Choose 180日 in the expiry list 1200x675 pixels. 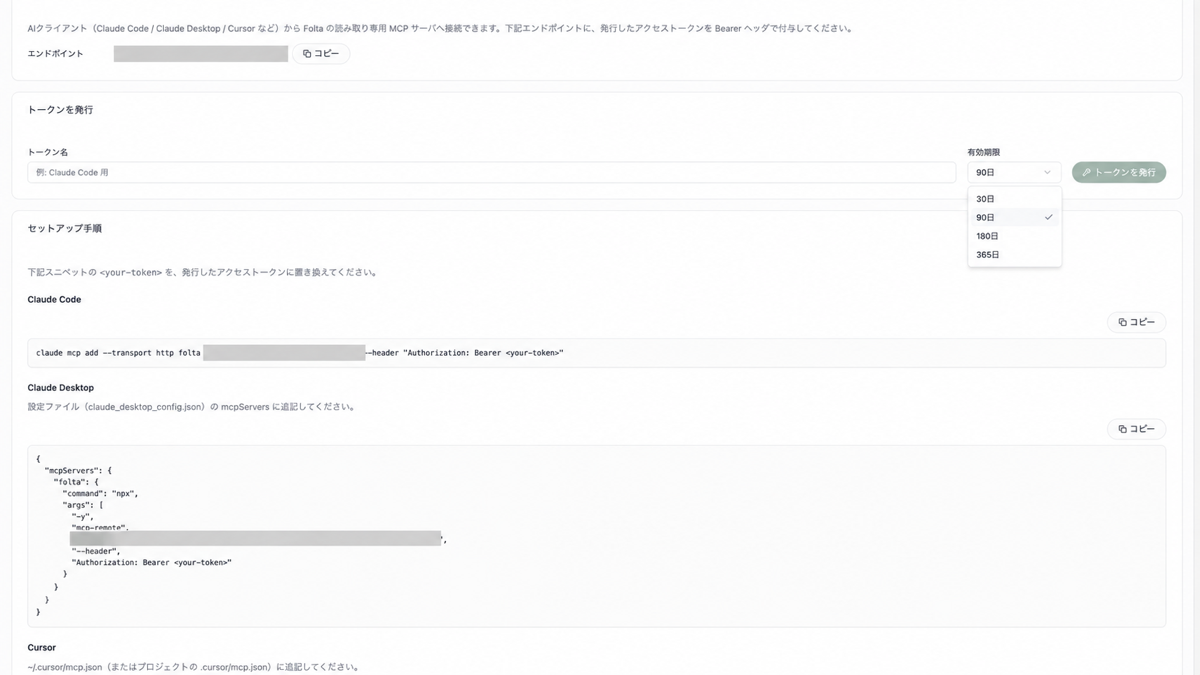(x=1014, y=236)
